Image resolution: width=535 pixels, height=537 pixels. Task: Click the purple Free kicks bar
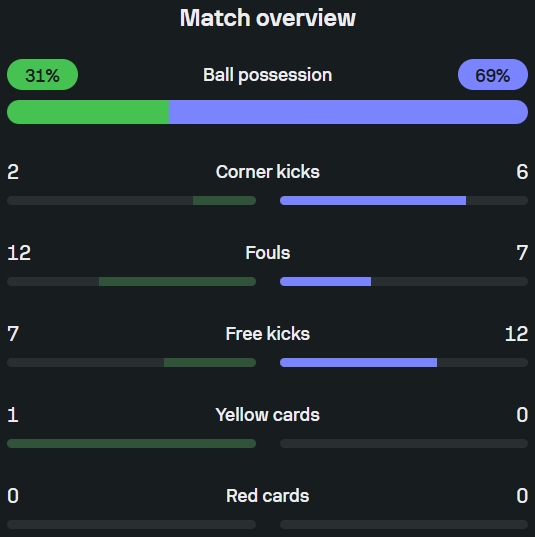[358, 362]
